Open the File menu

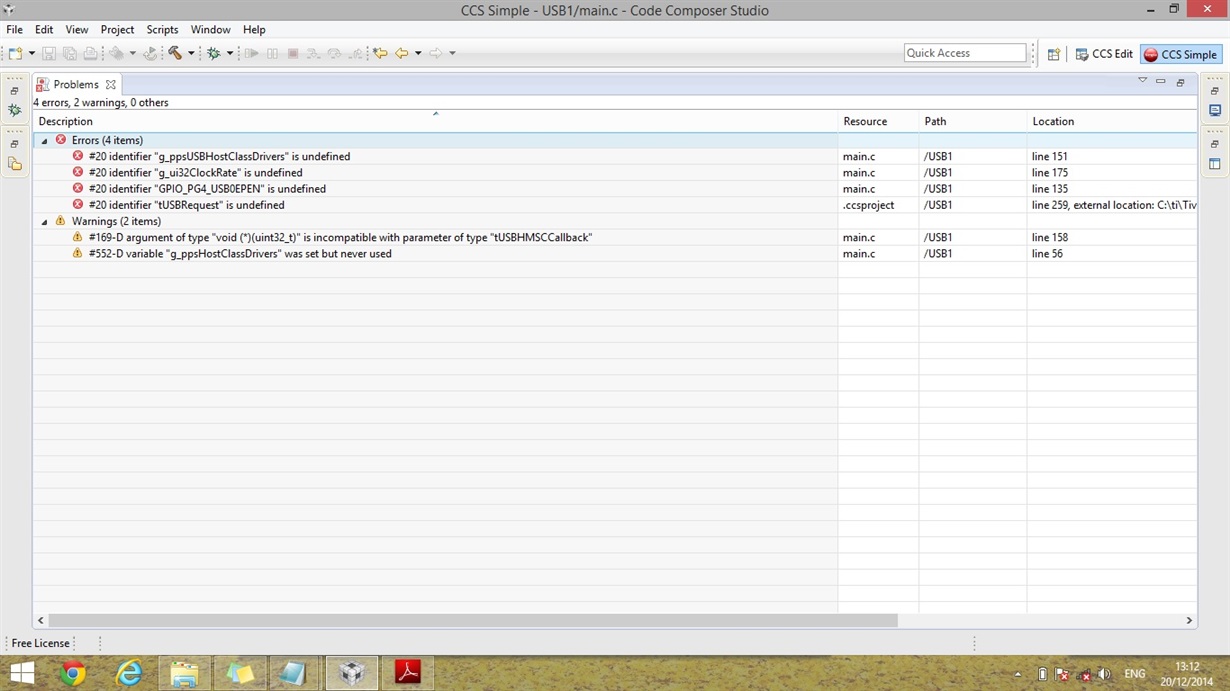(15, 30)
